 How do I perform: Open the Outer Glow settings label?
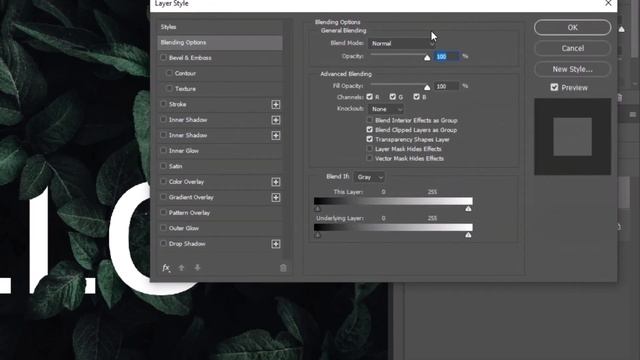pos(184,228)
